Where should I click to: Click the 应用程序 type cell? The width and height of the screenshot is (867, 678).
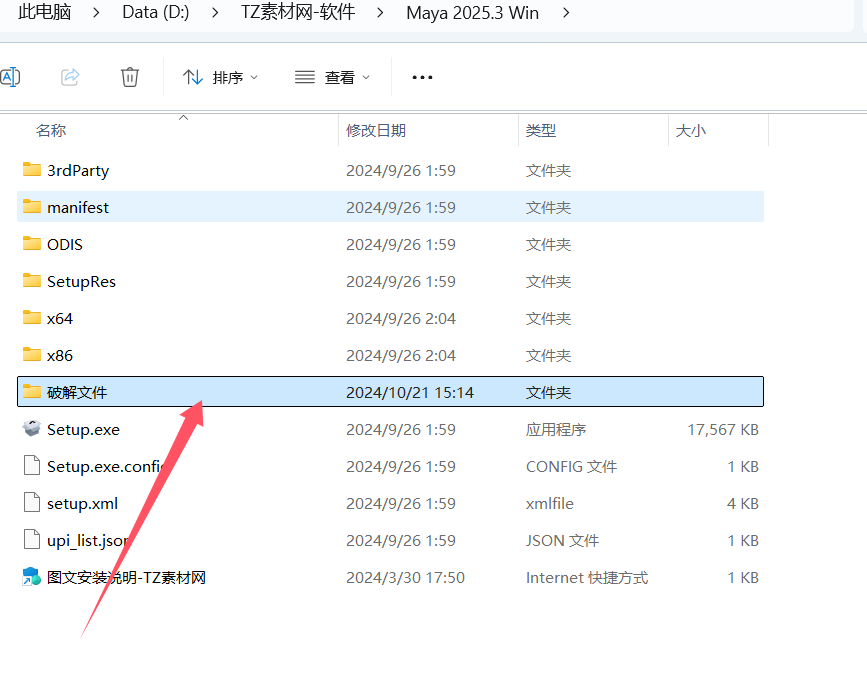pos(556,430)
